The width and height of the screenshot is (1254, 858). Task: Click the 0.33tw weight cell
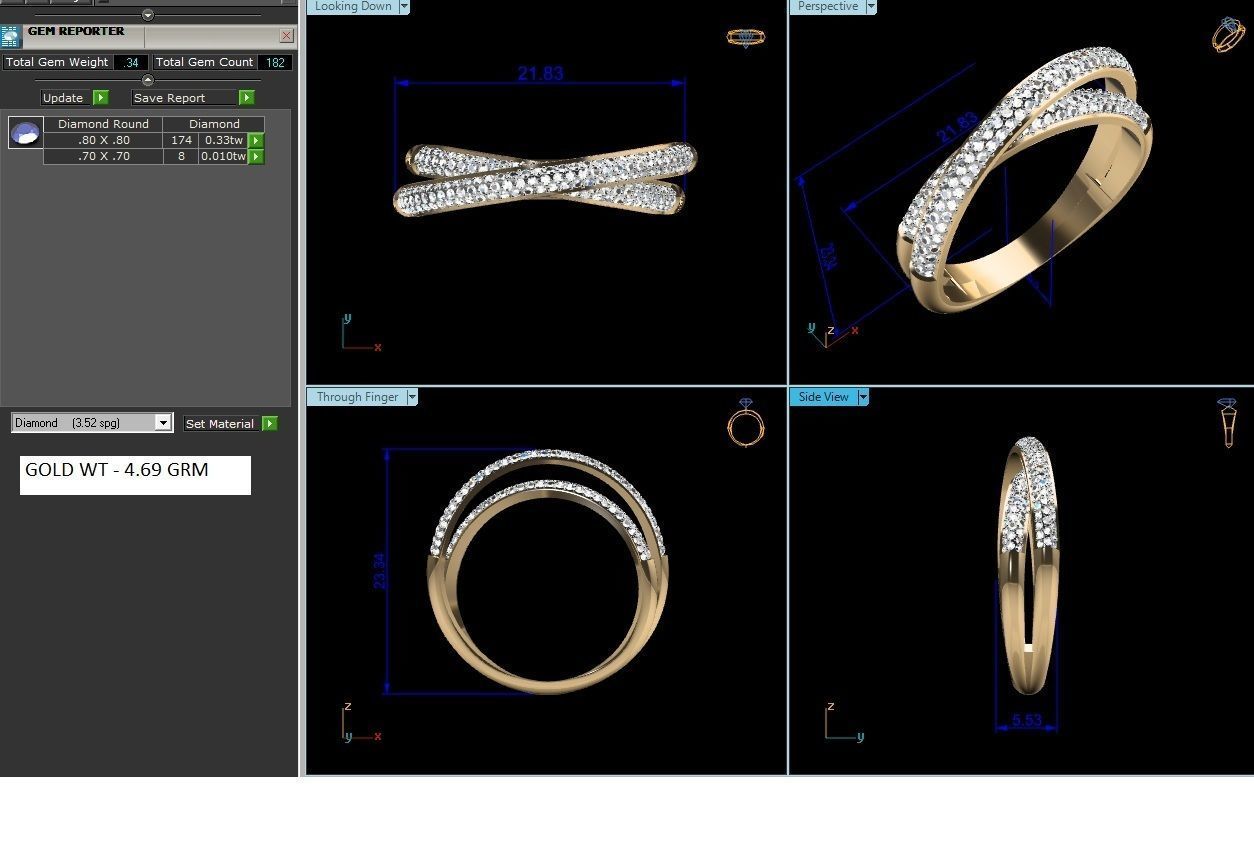224,140
